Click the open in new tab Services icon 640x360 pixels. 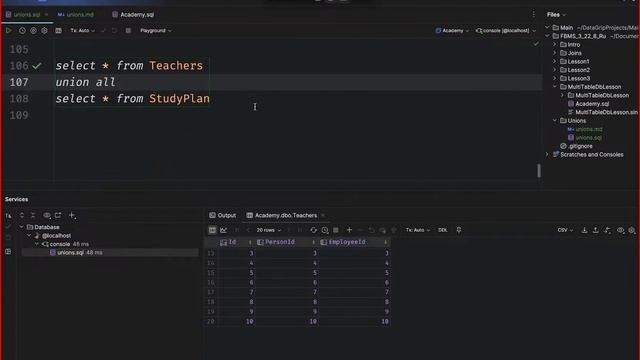[x=58, y=216]
